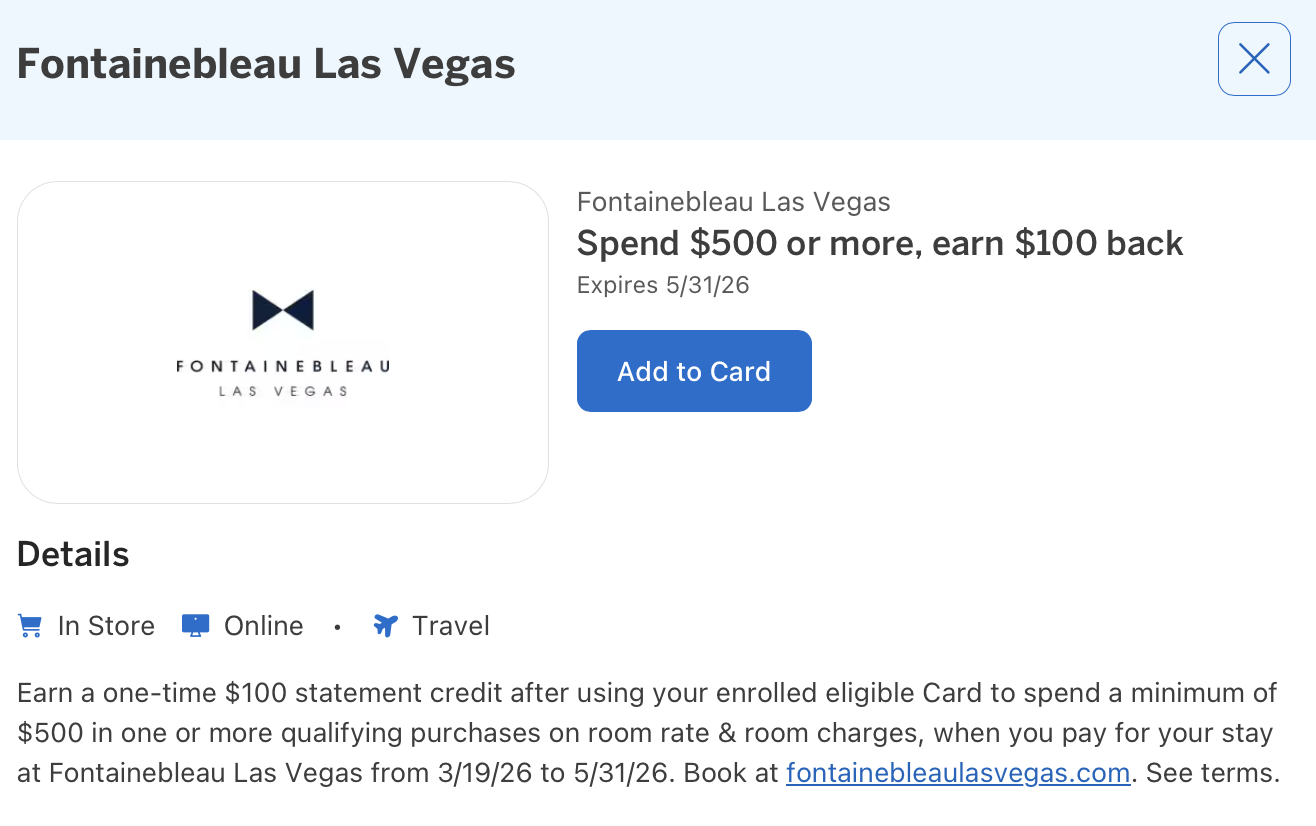
Task: Select the In Store category label
Action: tap(105, 626)
